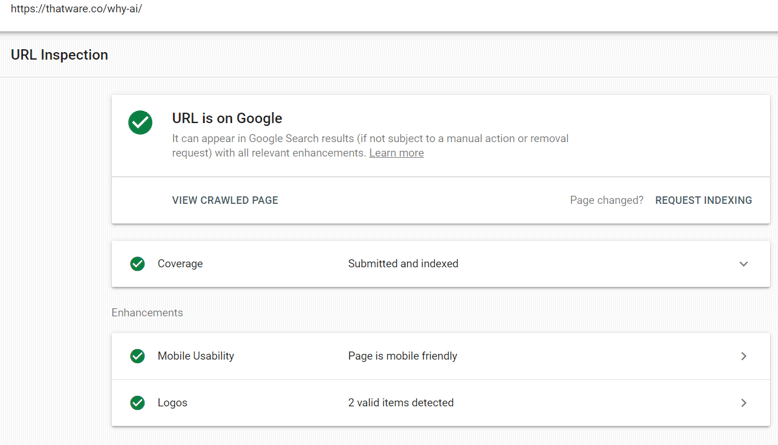Viewport: 778px width, 445px height.
Task: Click the Page changed? prompt text
Action: click(606, 200)
